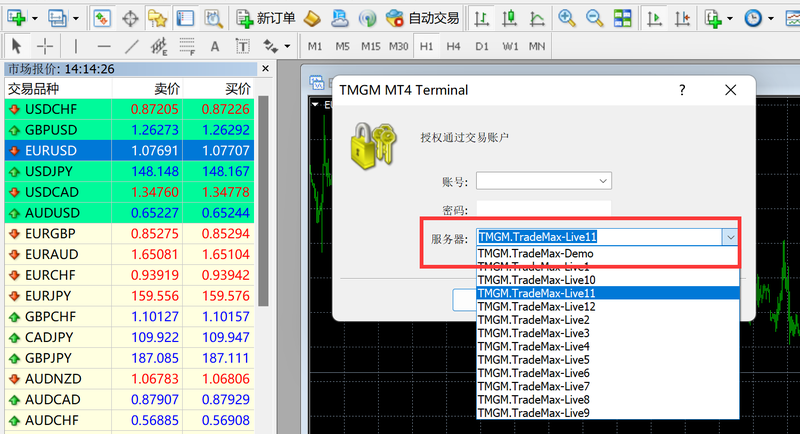Switch to bar chart mode

pos(481,19)
